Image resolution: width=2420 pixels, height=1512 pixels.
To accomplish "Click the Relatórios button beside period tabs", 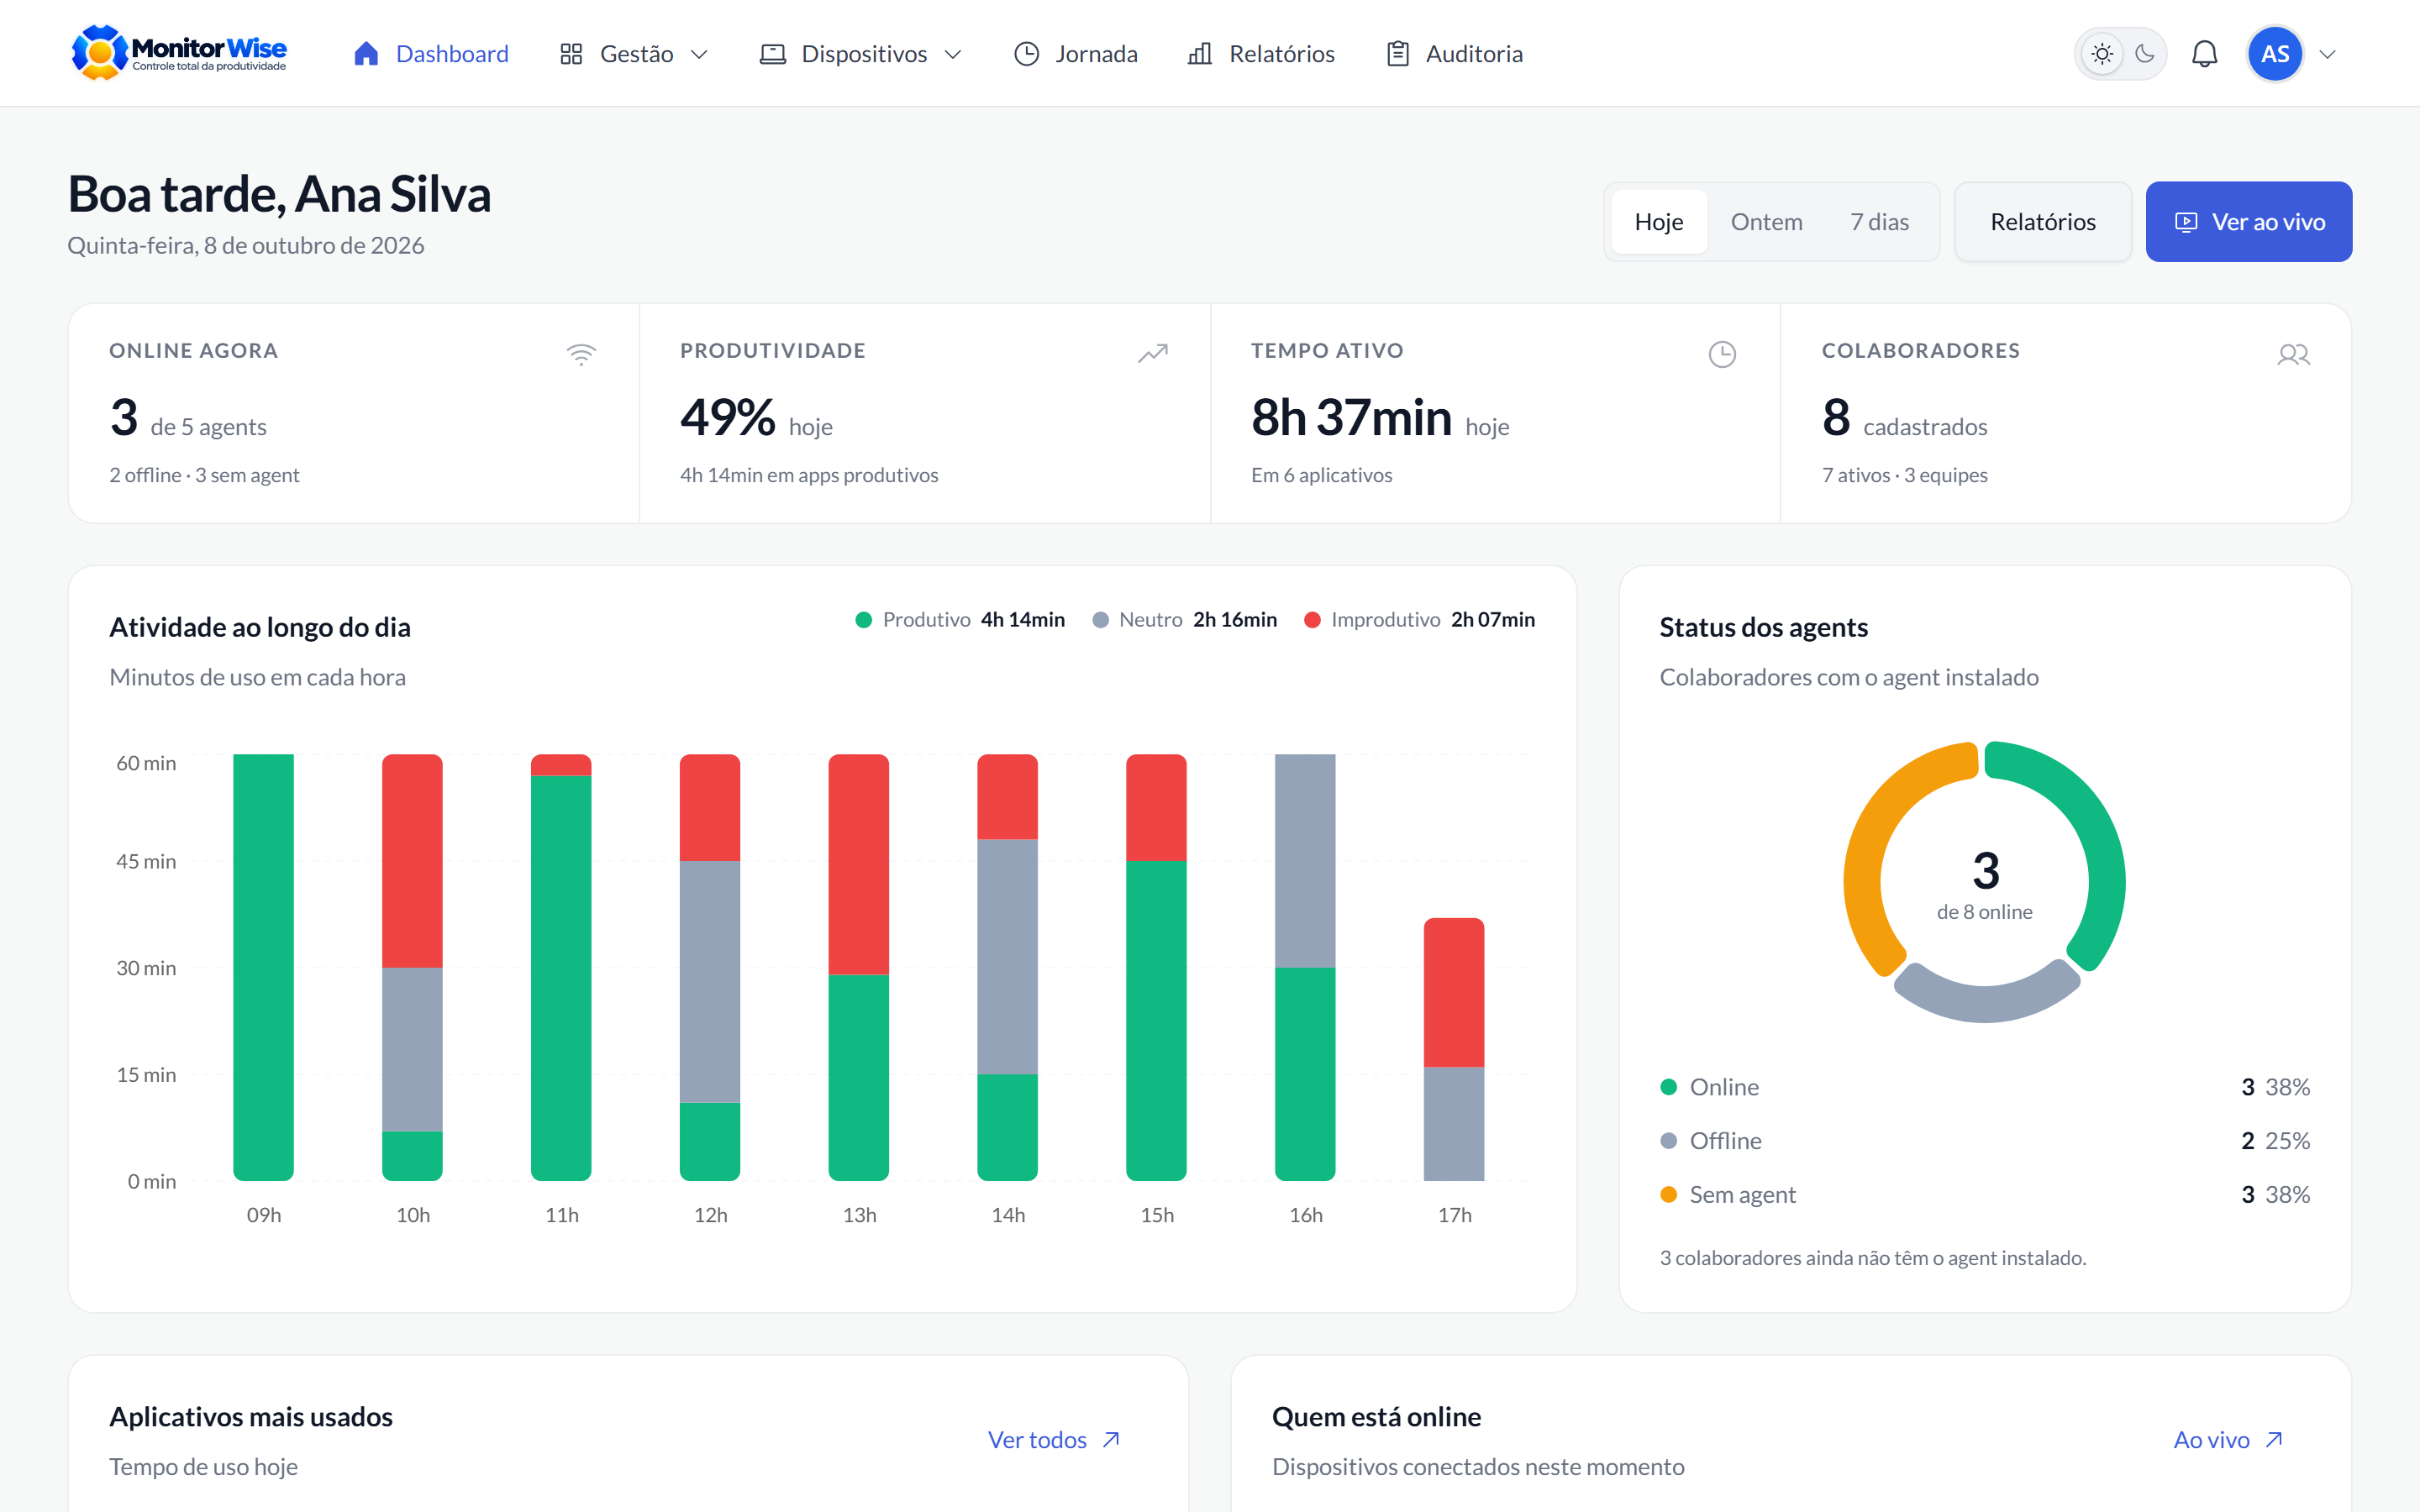I will [x=2043, y=222].
